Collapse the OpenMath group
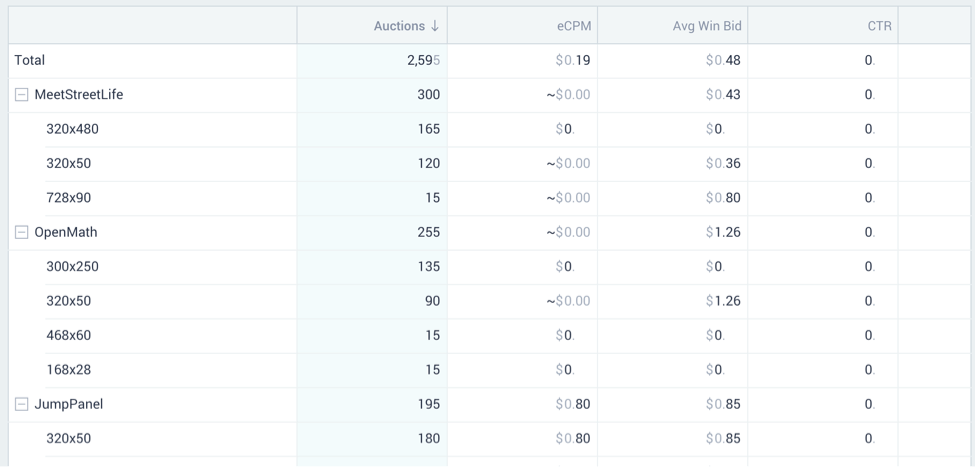Viewport: 975px width, 467px height. click(x=21, y=232)
